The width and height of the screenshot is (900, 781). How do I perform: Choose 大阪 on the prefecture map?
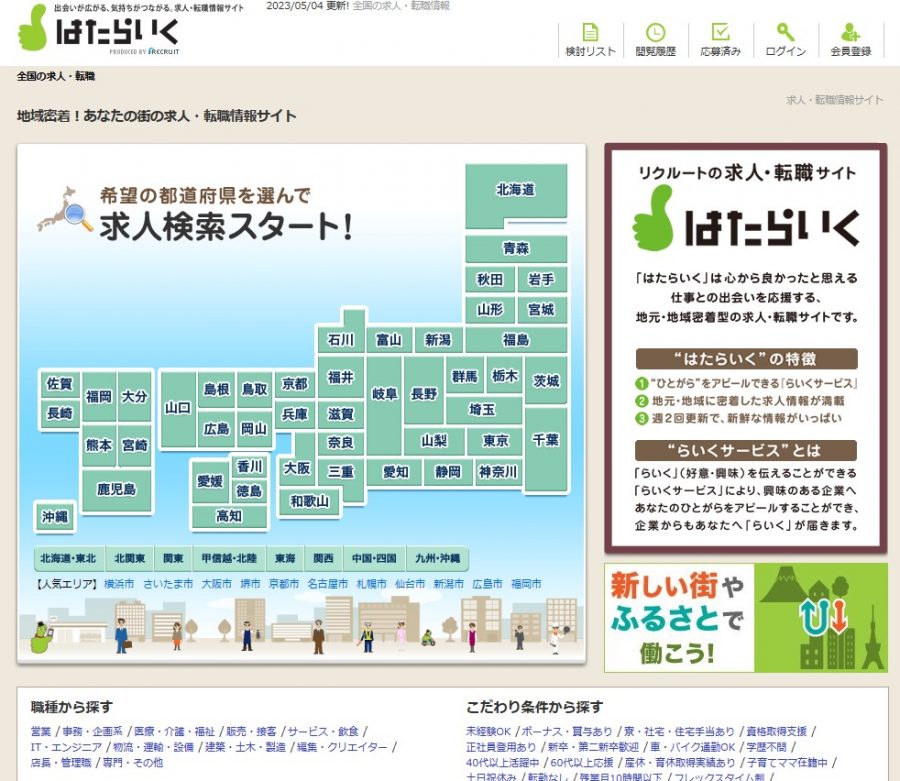point(297,469)
